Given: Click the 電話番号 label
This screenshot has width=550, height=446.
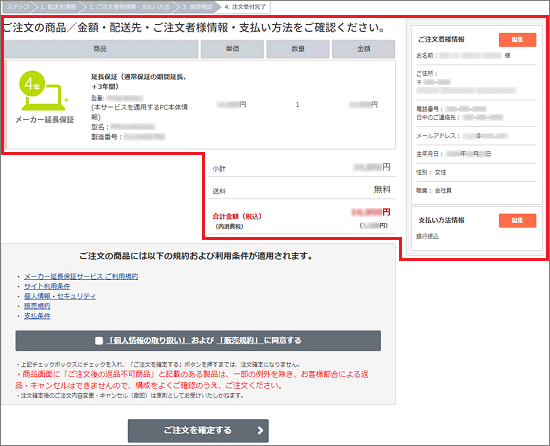Looking at the screenshot, I should click(x=429, y=109).
